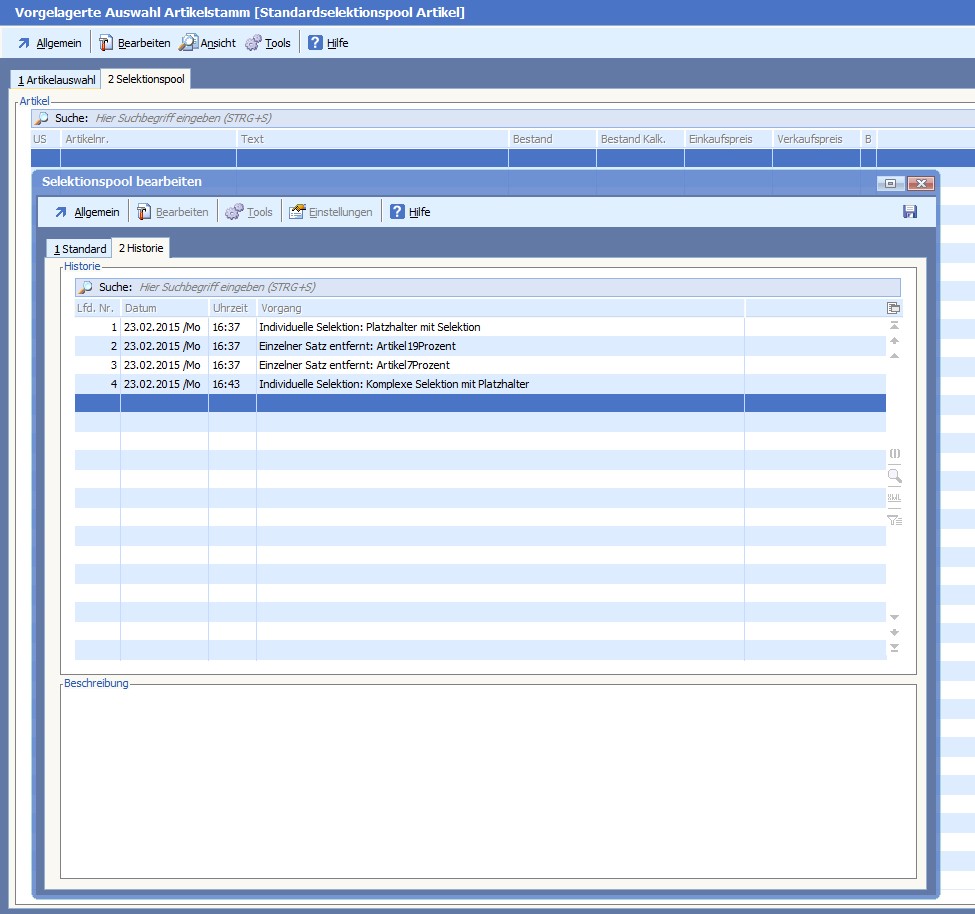Click inside the Beschreibung text area
The image size is (975, 914).
(488, 780)
